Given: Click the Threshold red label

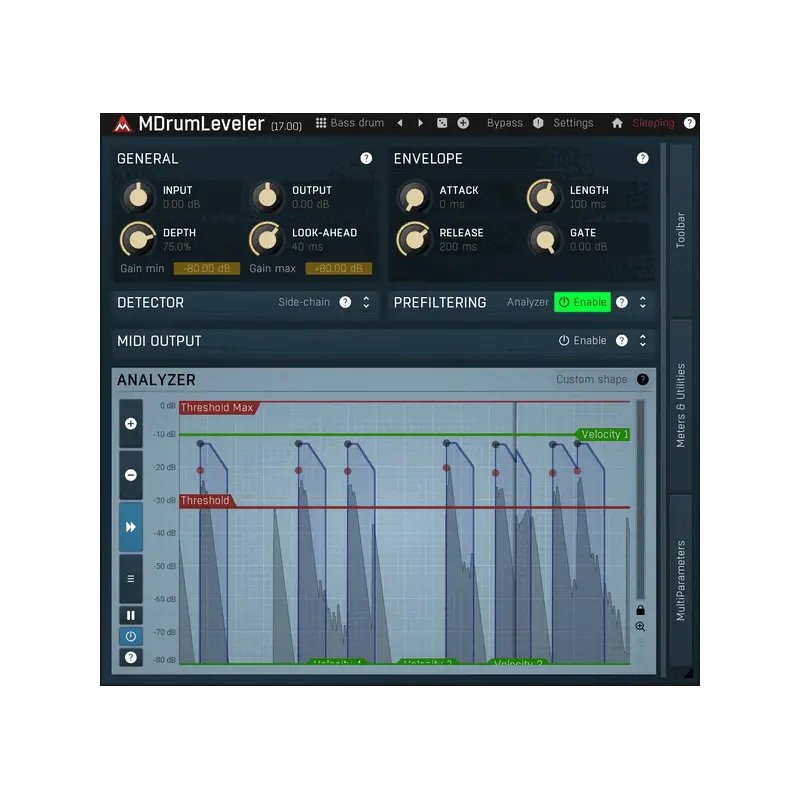Looking at the screenshot, I should 207,501.
